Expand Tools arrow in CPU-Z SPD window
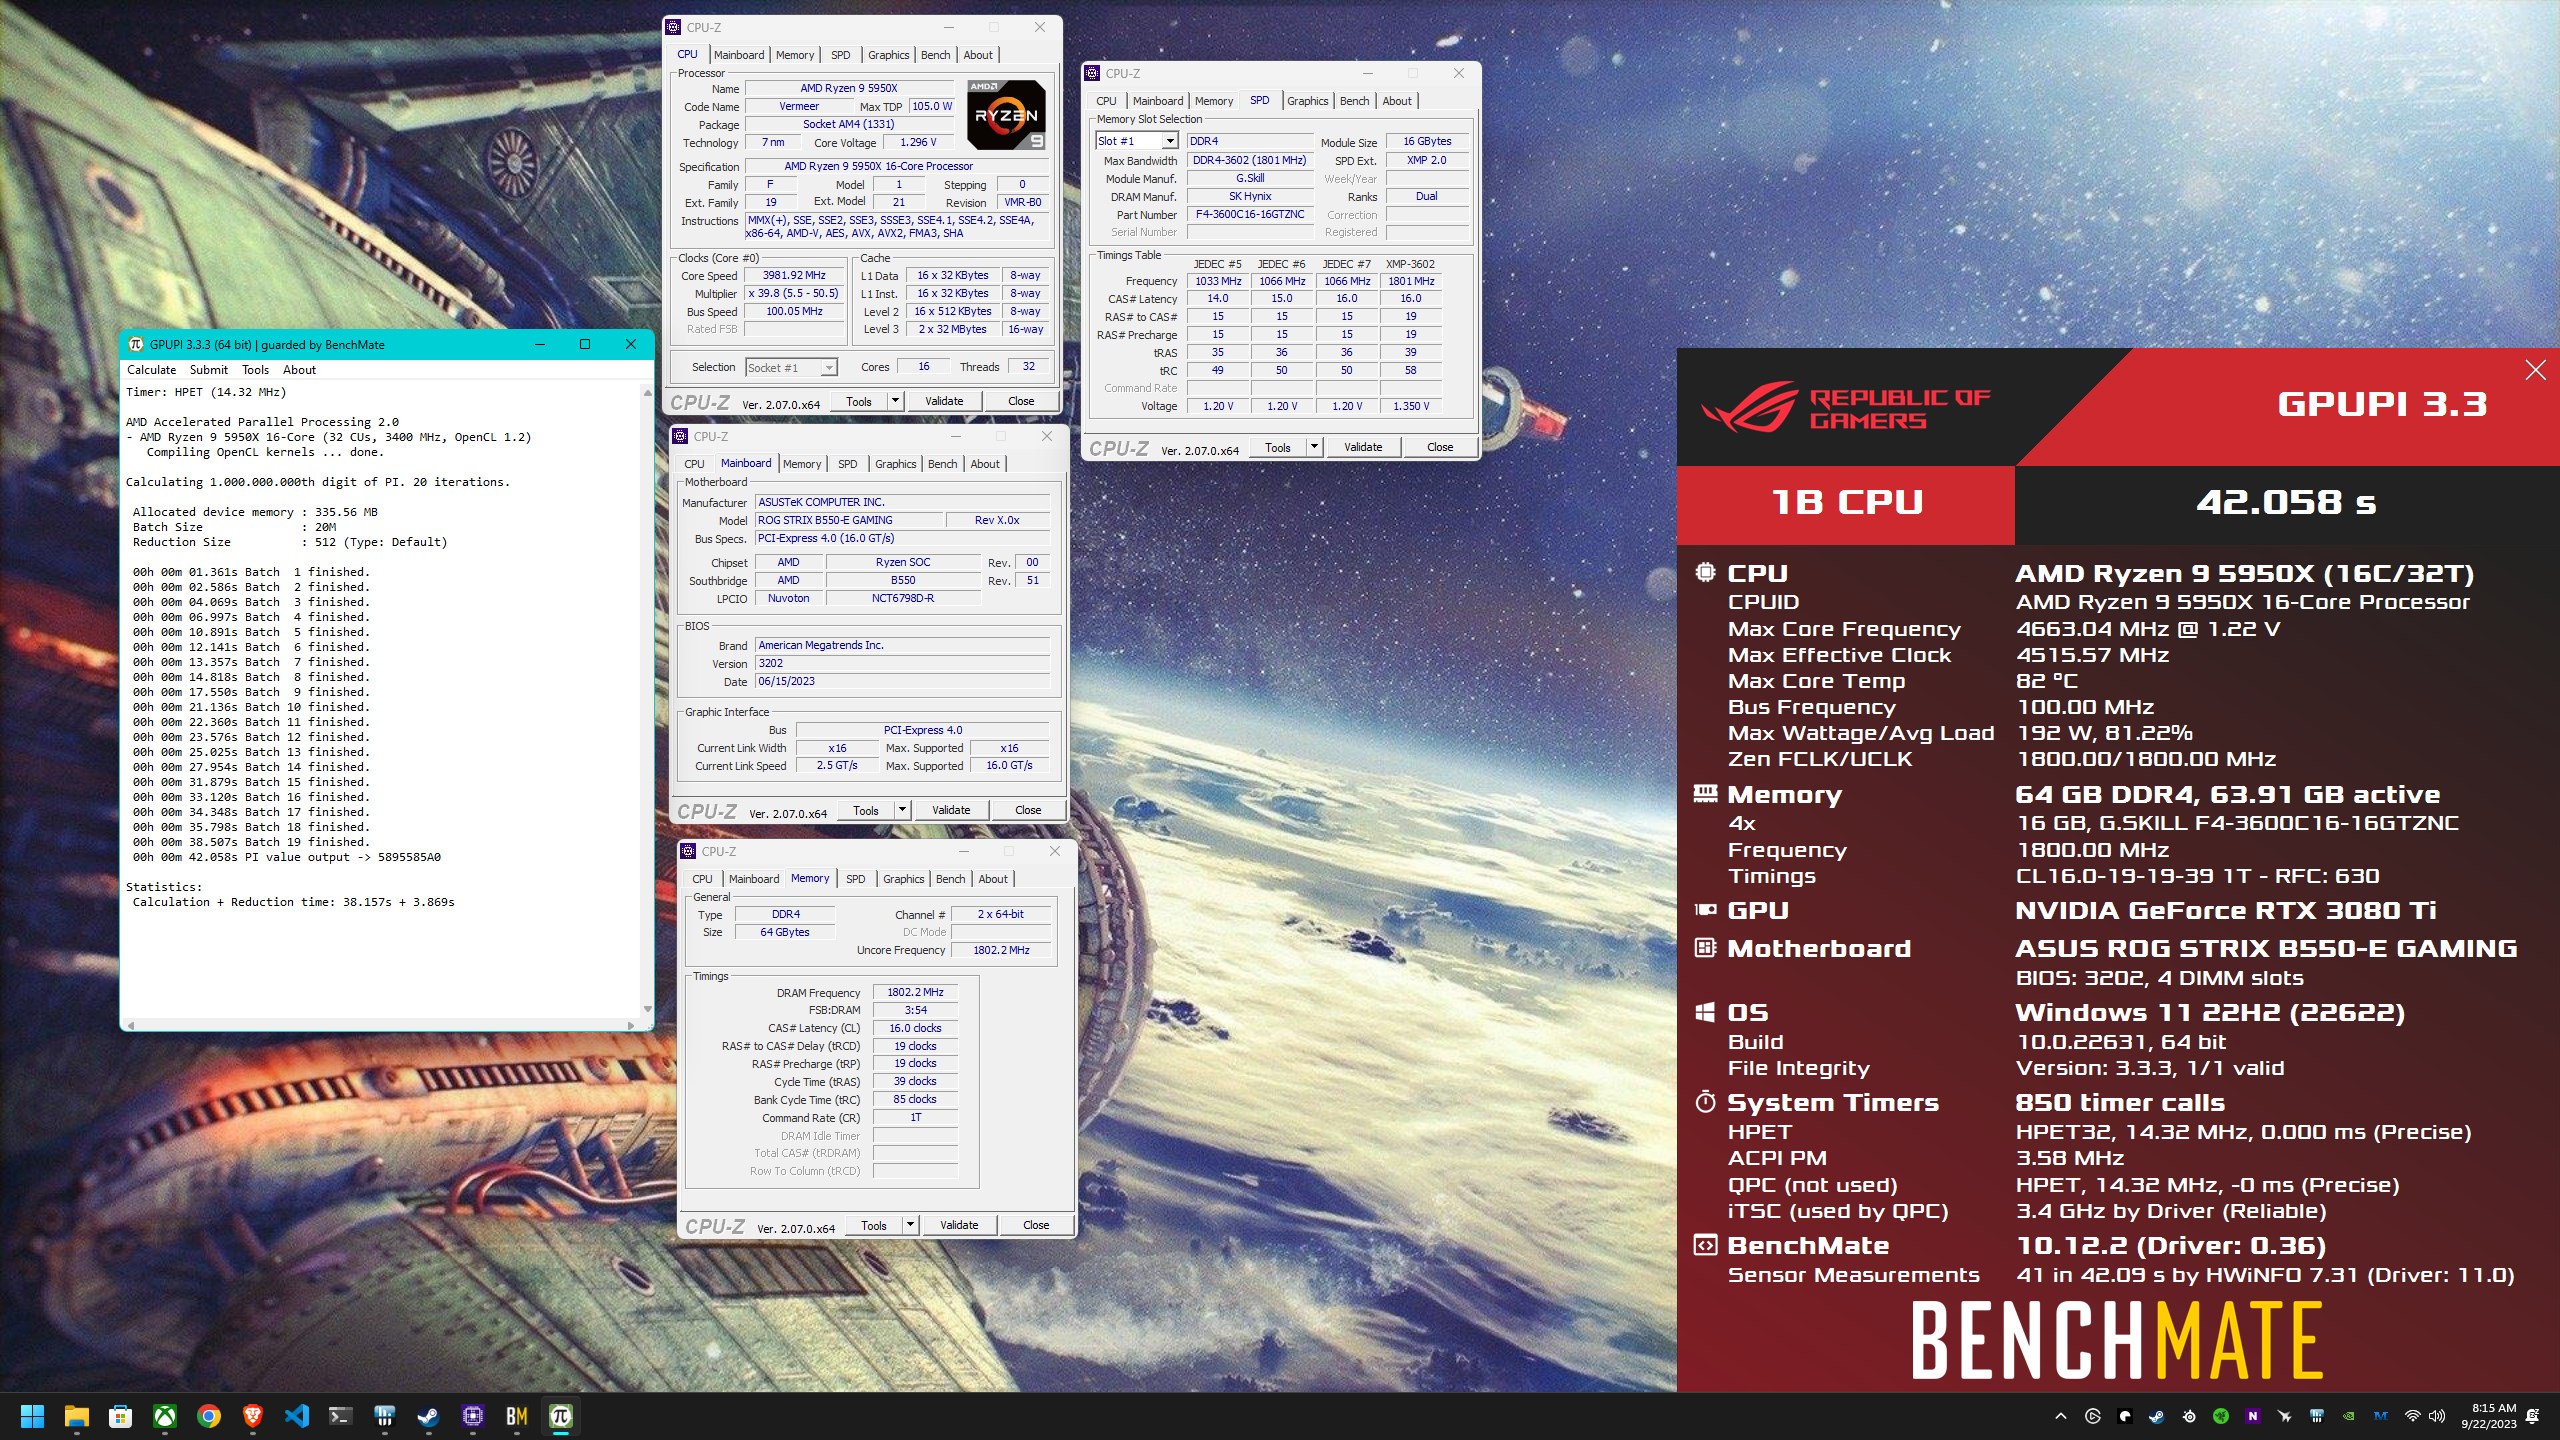The width and height of the screenshot is (2560, 1440). pyautogui.click(x=1315, y=447)
